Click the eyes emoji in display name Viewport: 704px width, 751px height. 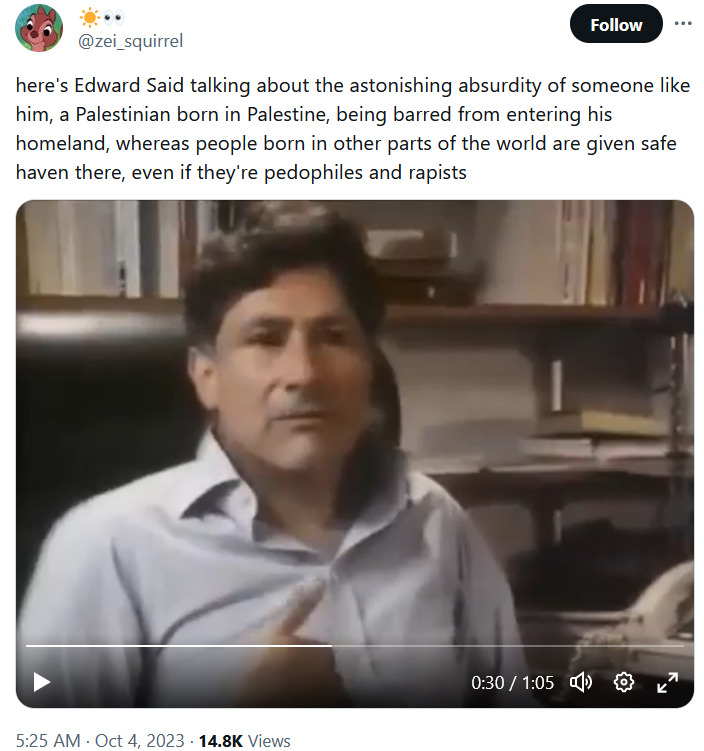pyautogui.click(x=114, y=18)
